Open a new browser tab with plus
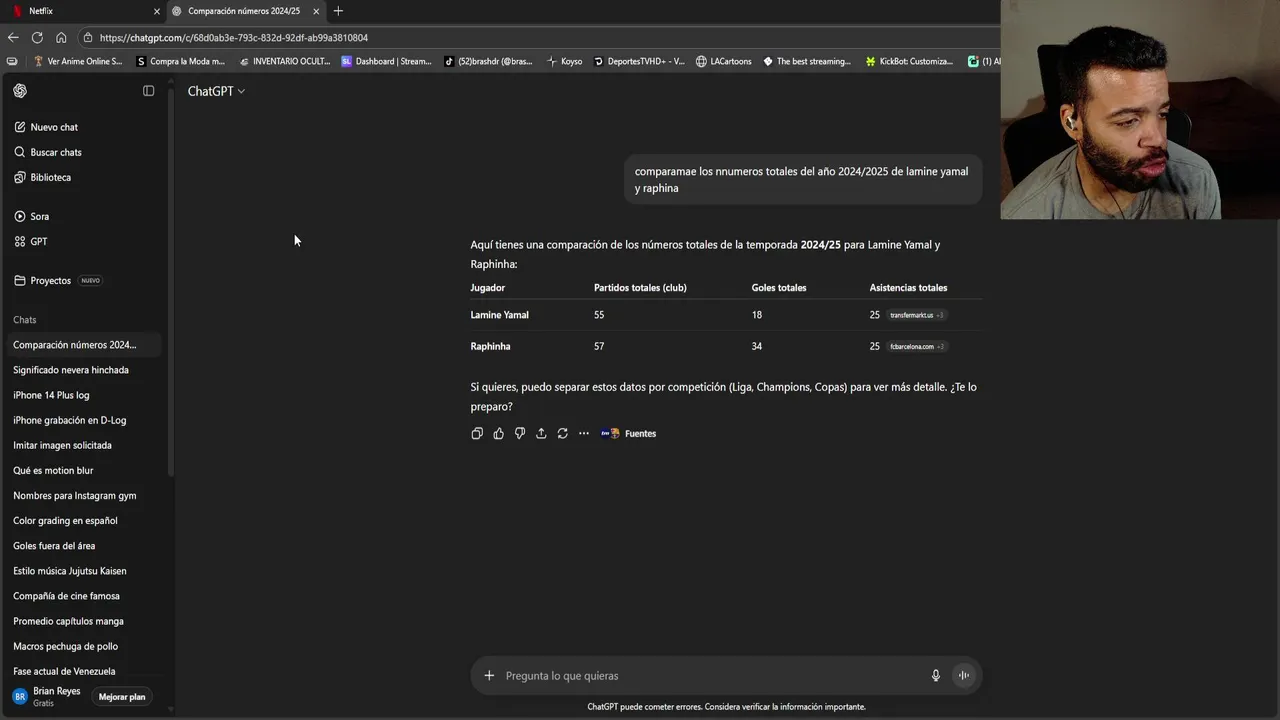 338,11
